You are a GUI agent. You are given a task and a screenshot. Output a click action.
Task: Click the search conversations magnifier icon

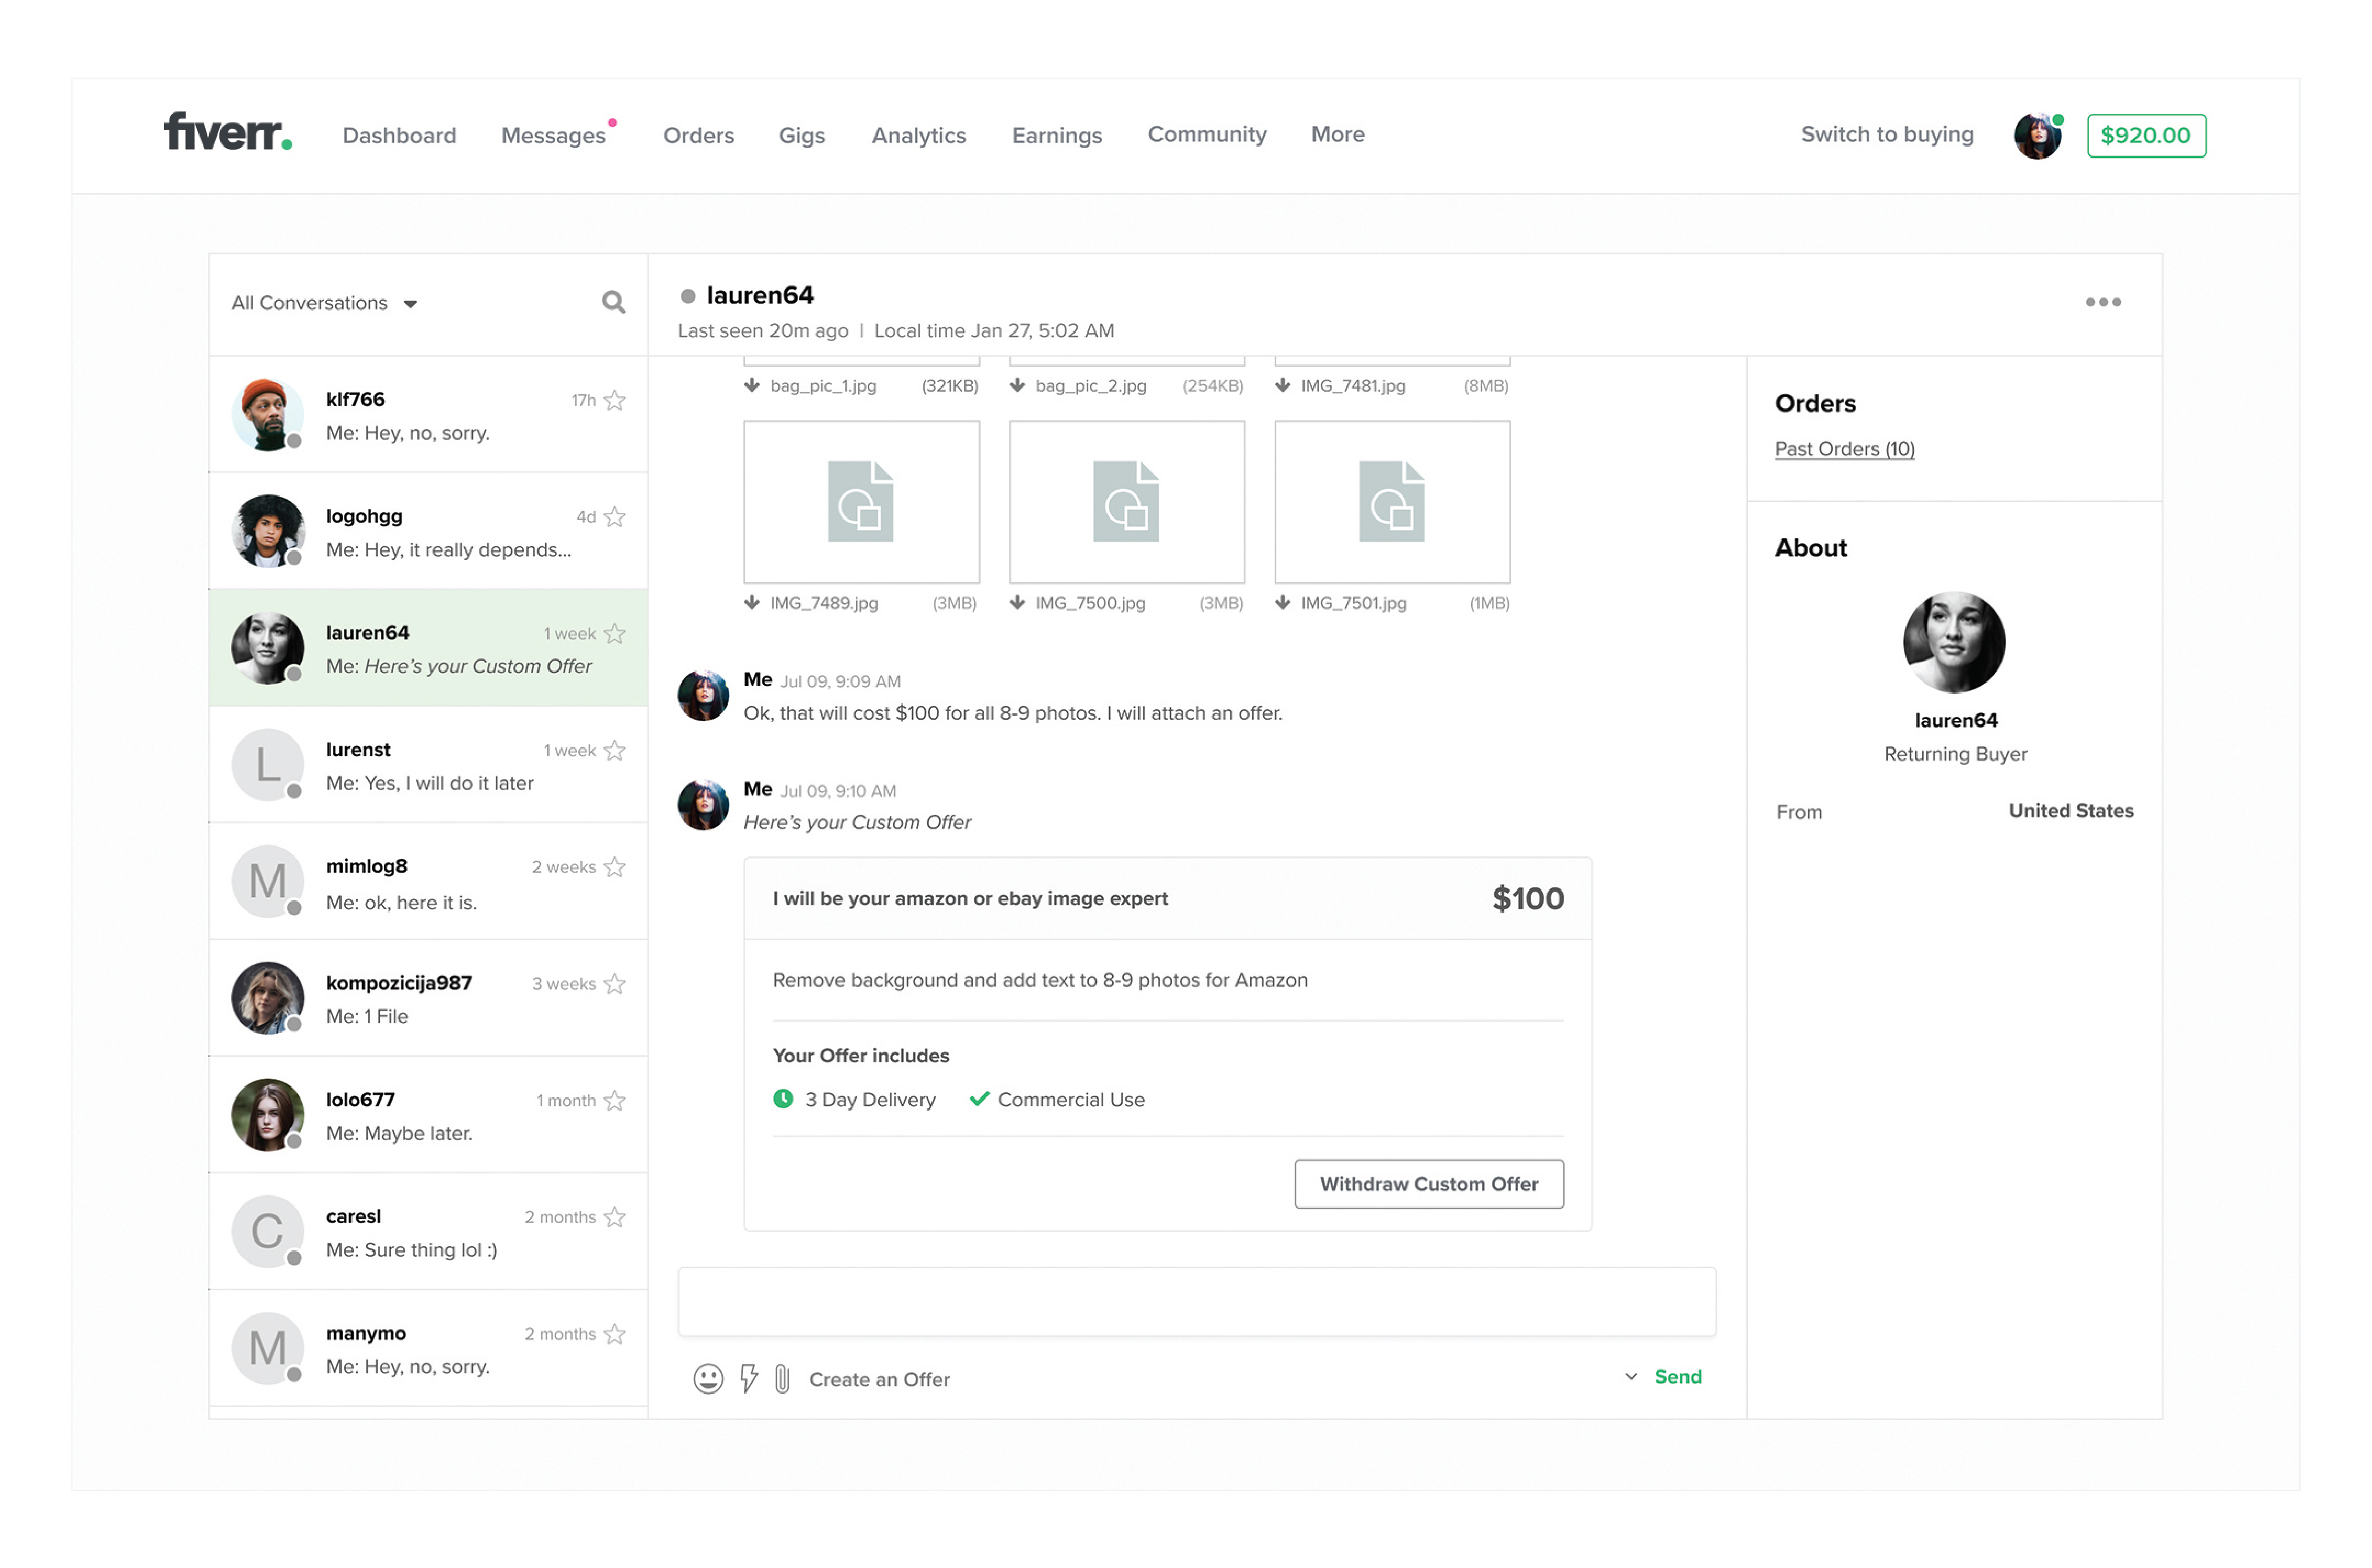point(613,303)
